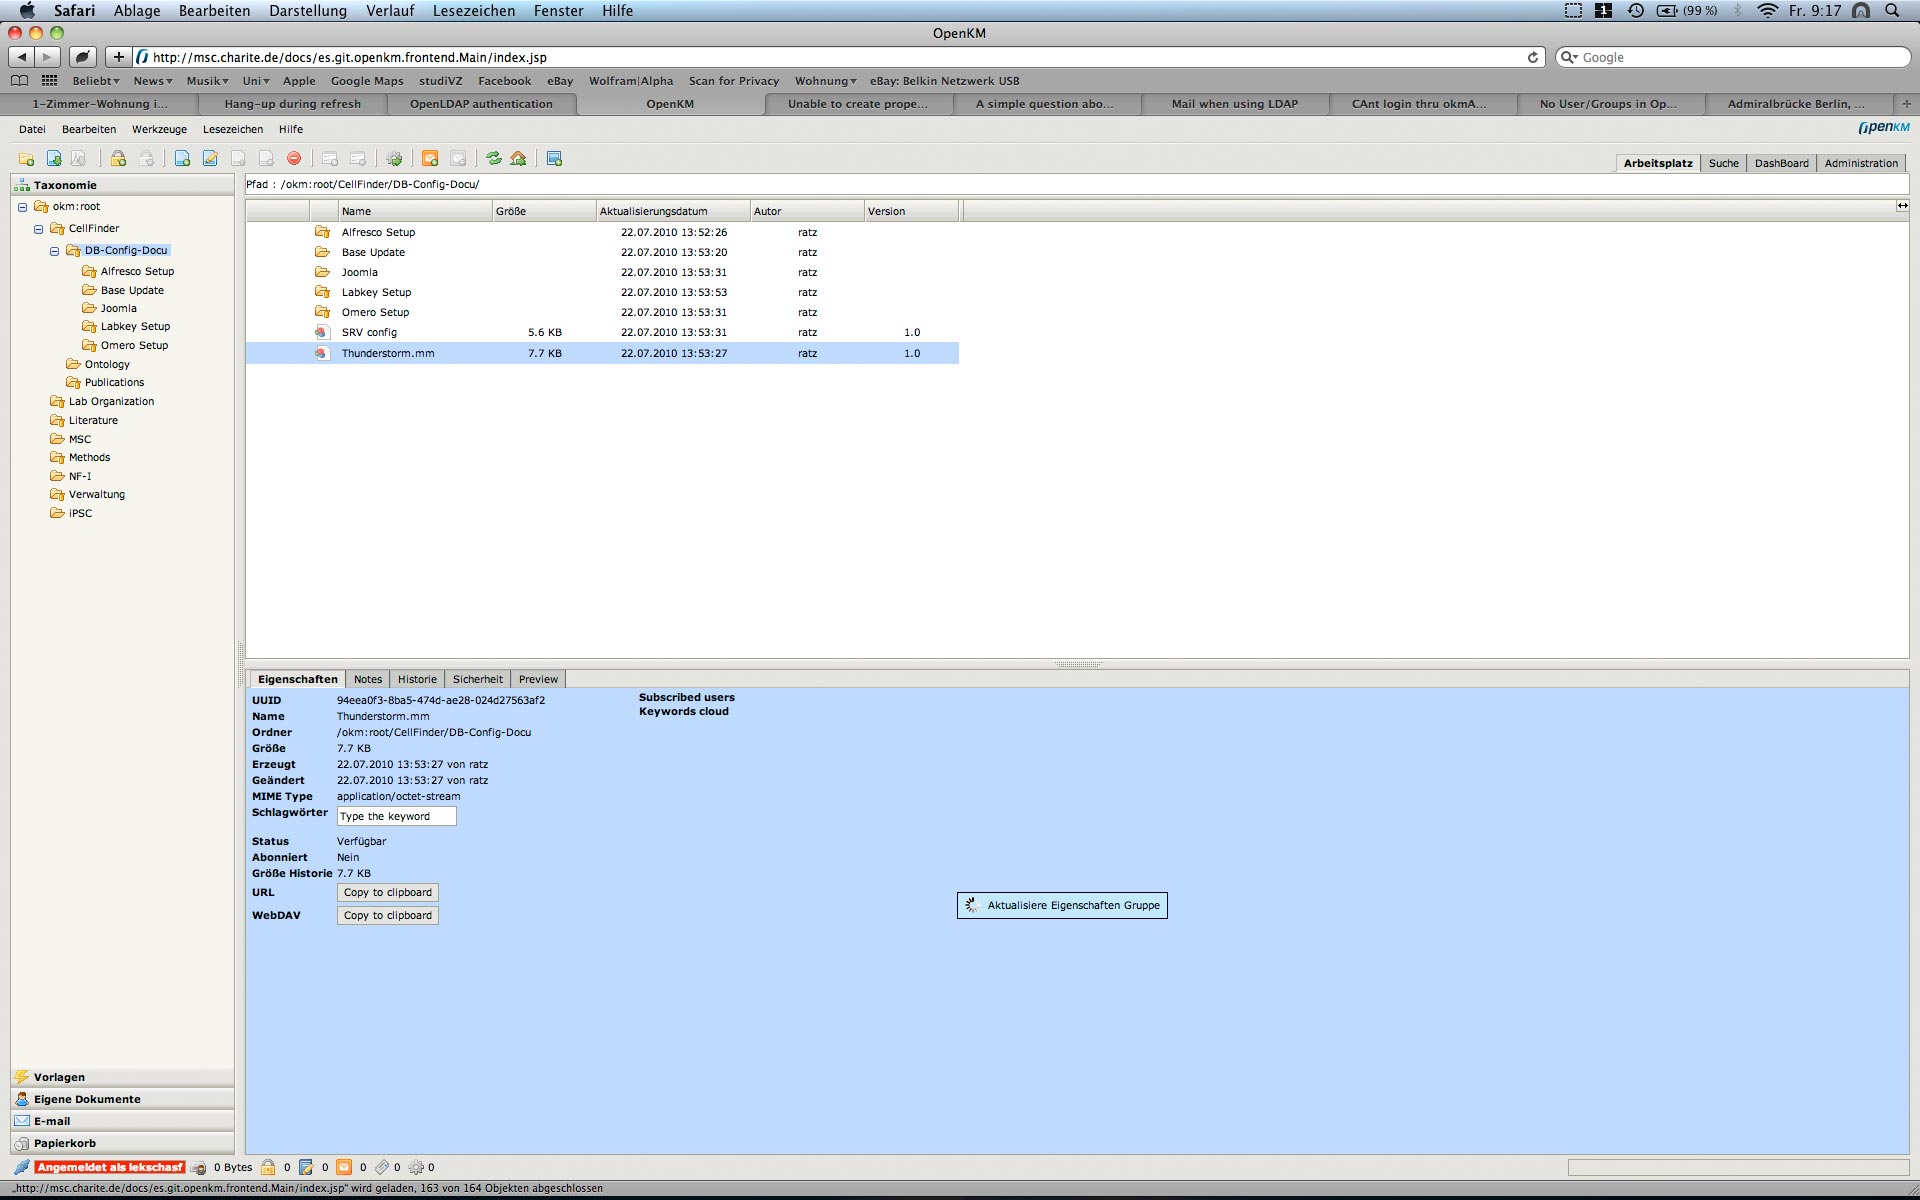Switch to the Historie tab
The width and height of the screenshot is (1920, 1200).
tap(417, 679)
